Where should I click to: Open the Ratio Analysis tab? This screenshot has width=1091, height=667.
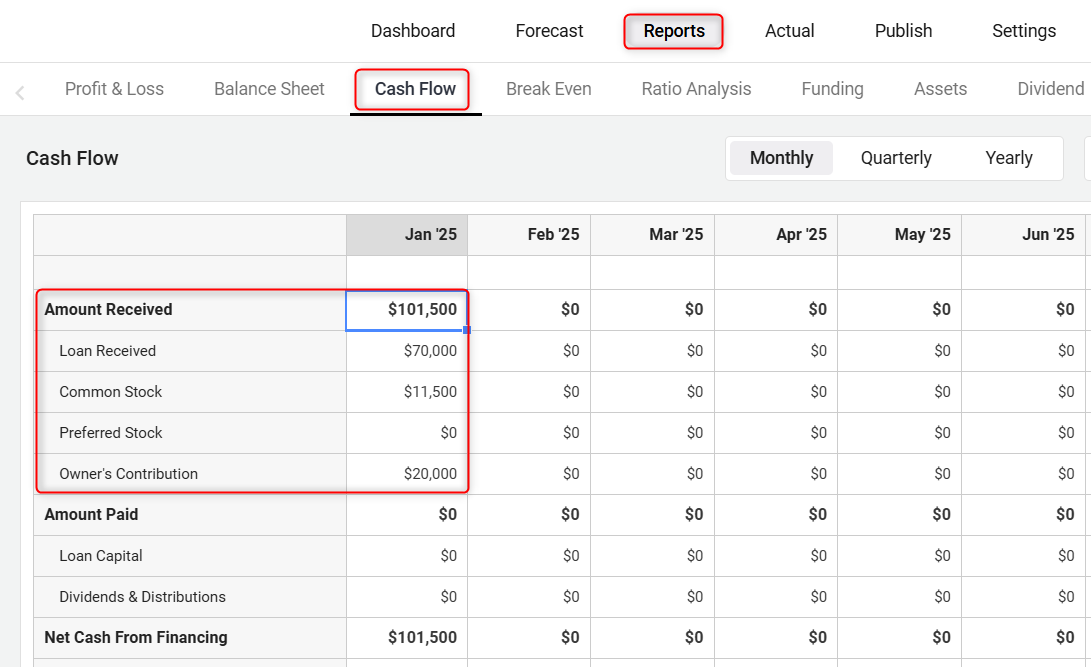pyautogui.click(x=696, y=89)
